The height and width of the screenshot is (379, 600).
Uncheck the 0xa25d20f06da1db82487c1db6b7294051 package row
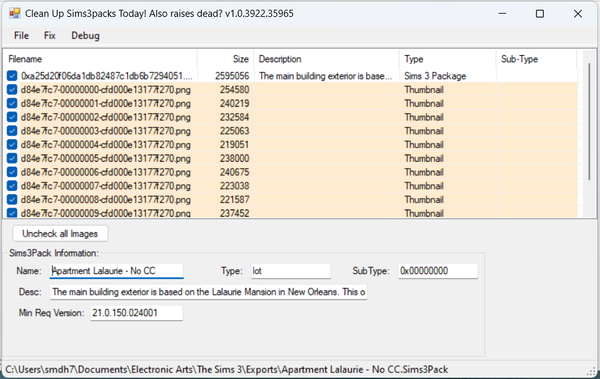pyautogui.click(x=12, y=76)
